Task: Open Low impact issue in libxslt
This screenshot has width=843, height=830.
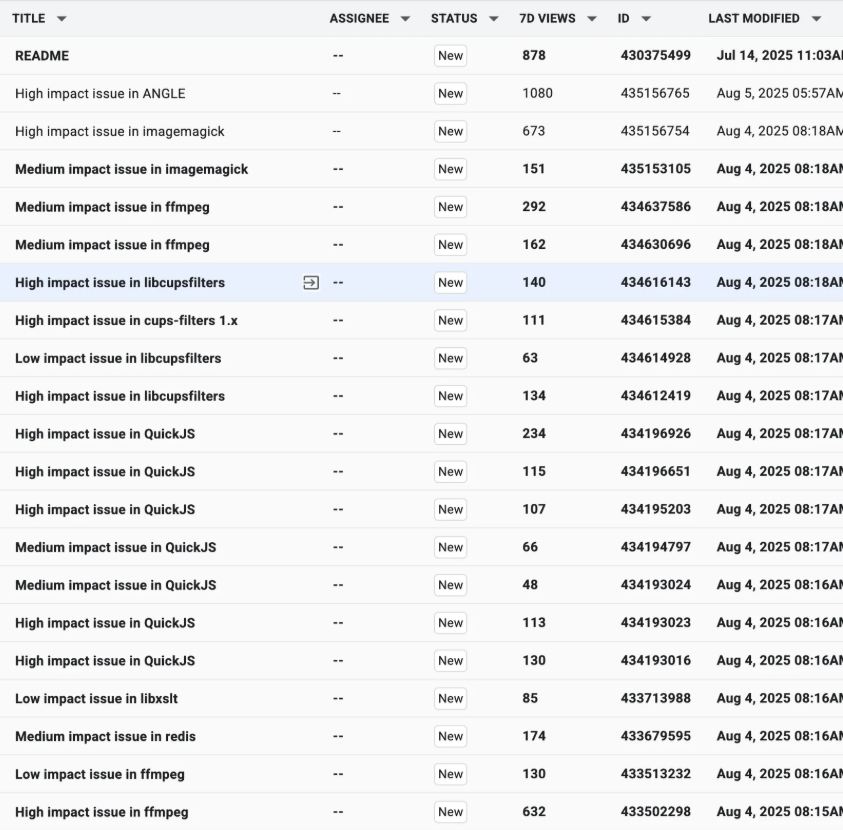Action: click(x=96, y=699)
